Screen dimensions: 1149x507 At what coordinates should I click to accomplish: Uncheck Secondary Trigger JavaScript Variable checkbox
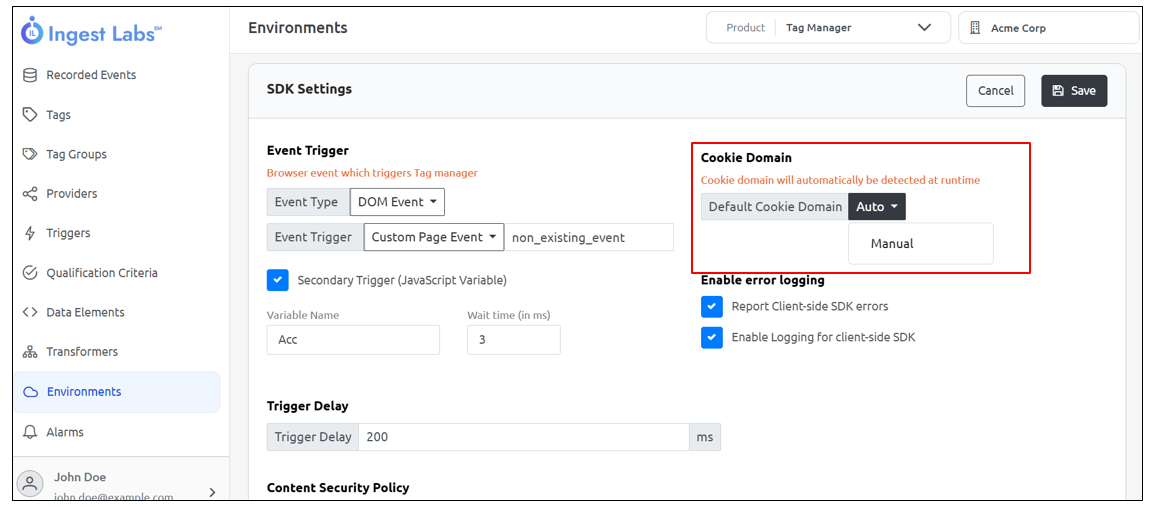click(x=278, y=280)
